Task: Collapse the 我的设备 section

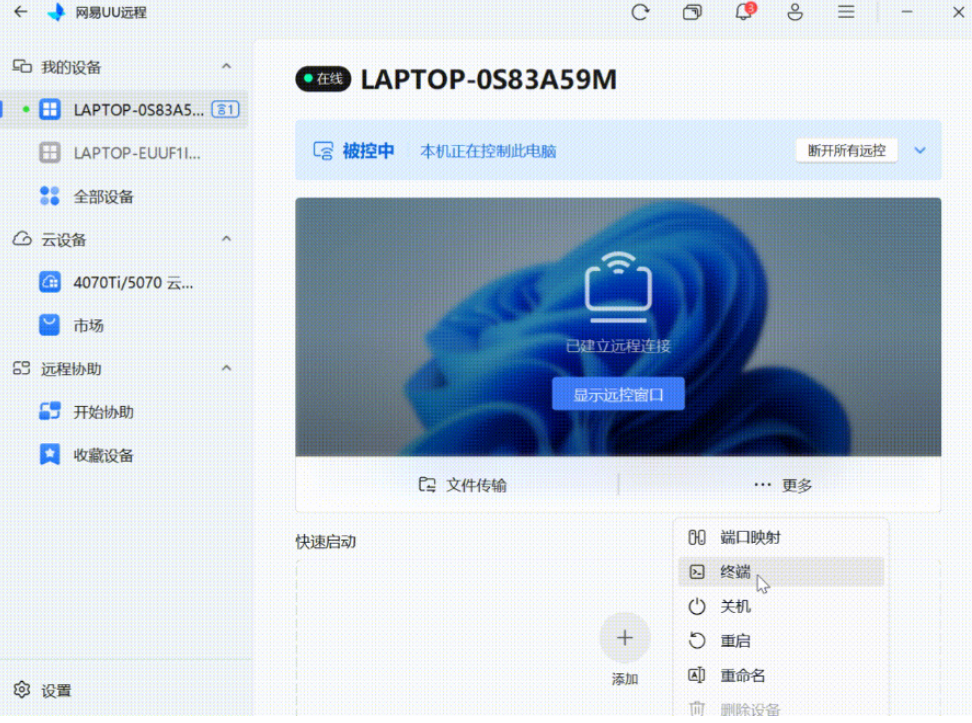Action: (226, 66)
